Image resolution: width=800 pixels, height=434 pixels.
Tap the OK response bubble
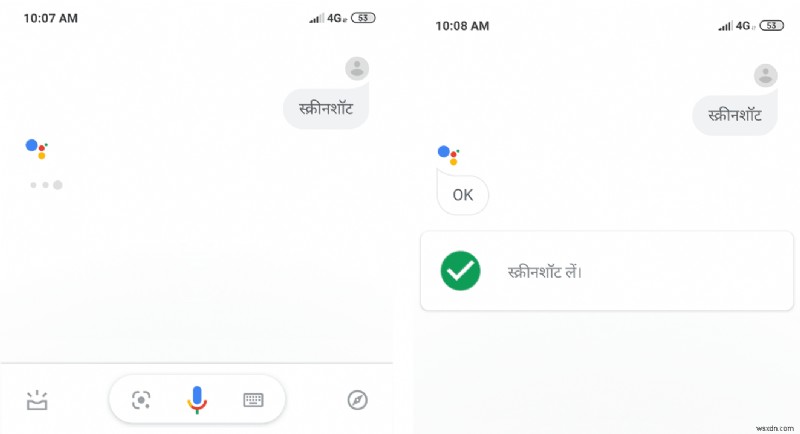coord(463,195)
